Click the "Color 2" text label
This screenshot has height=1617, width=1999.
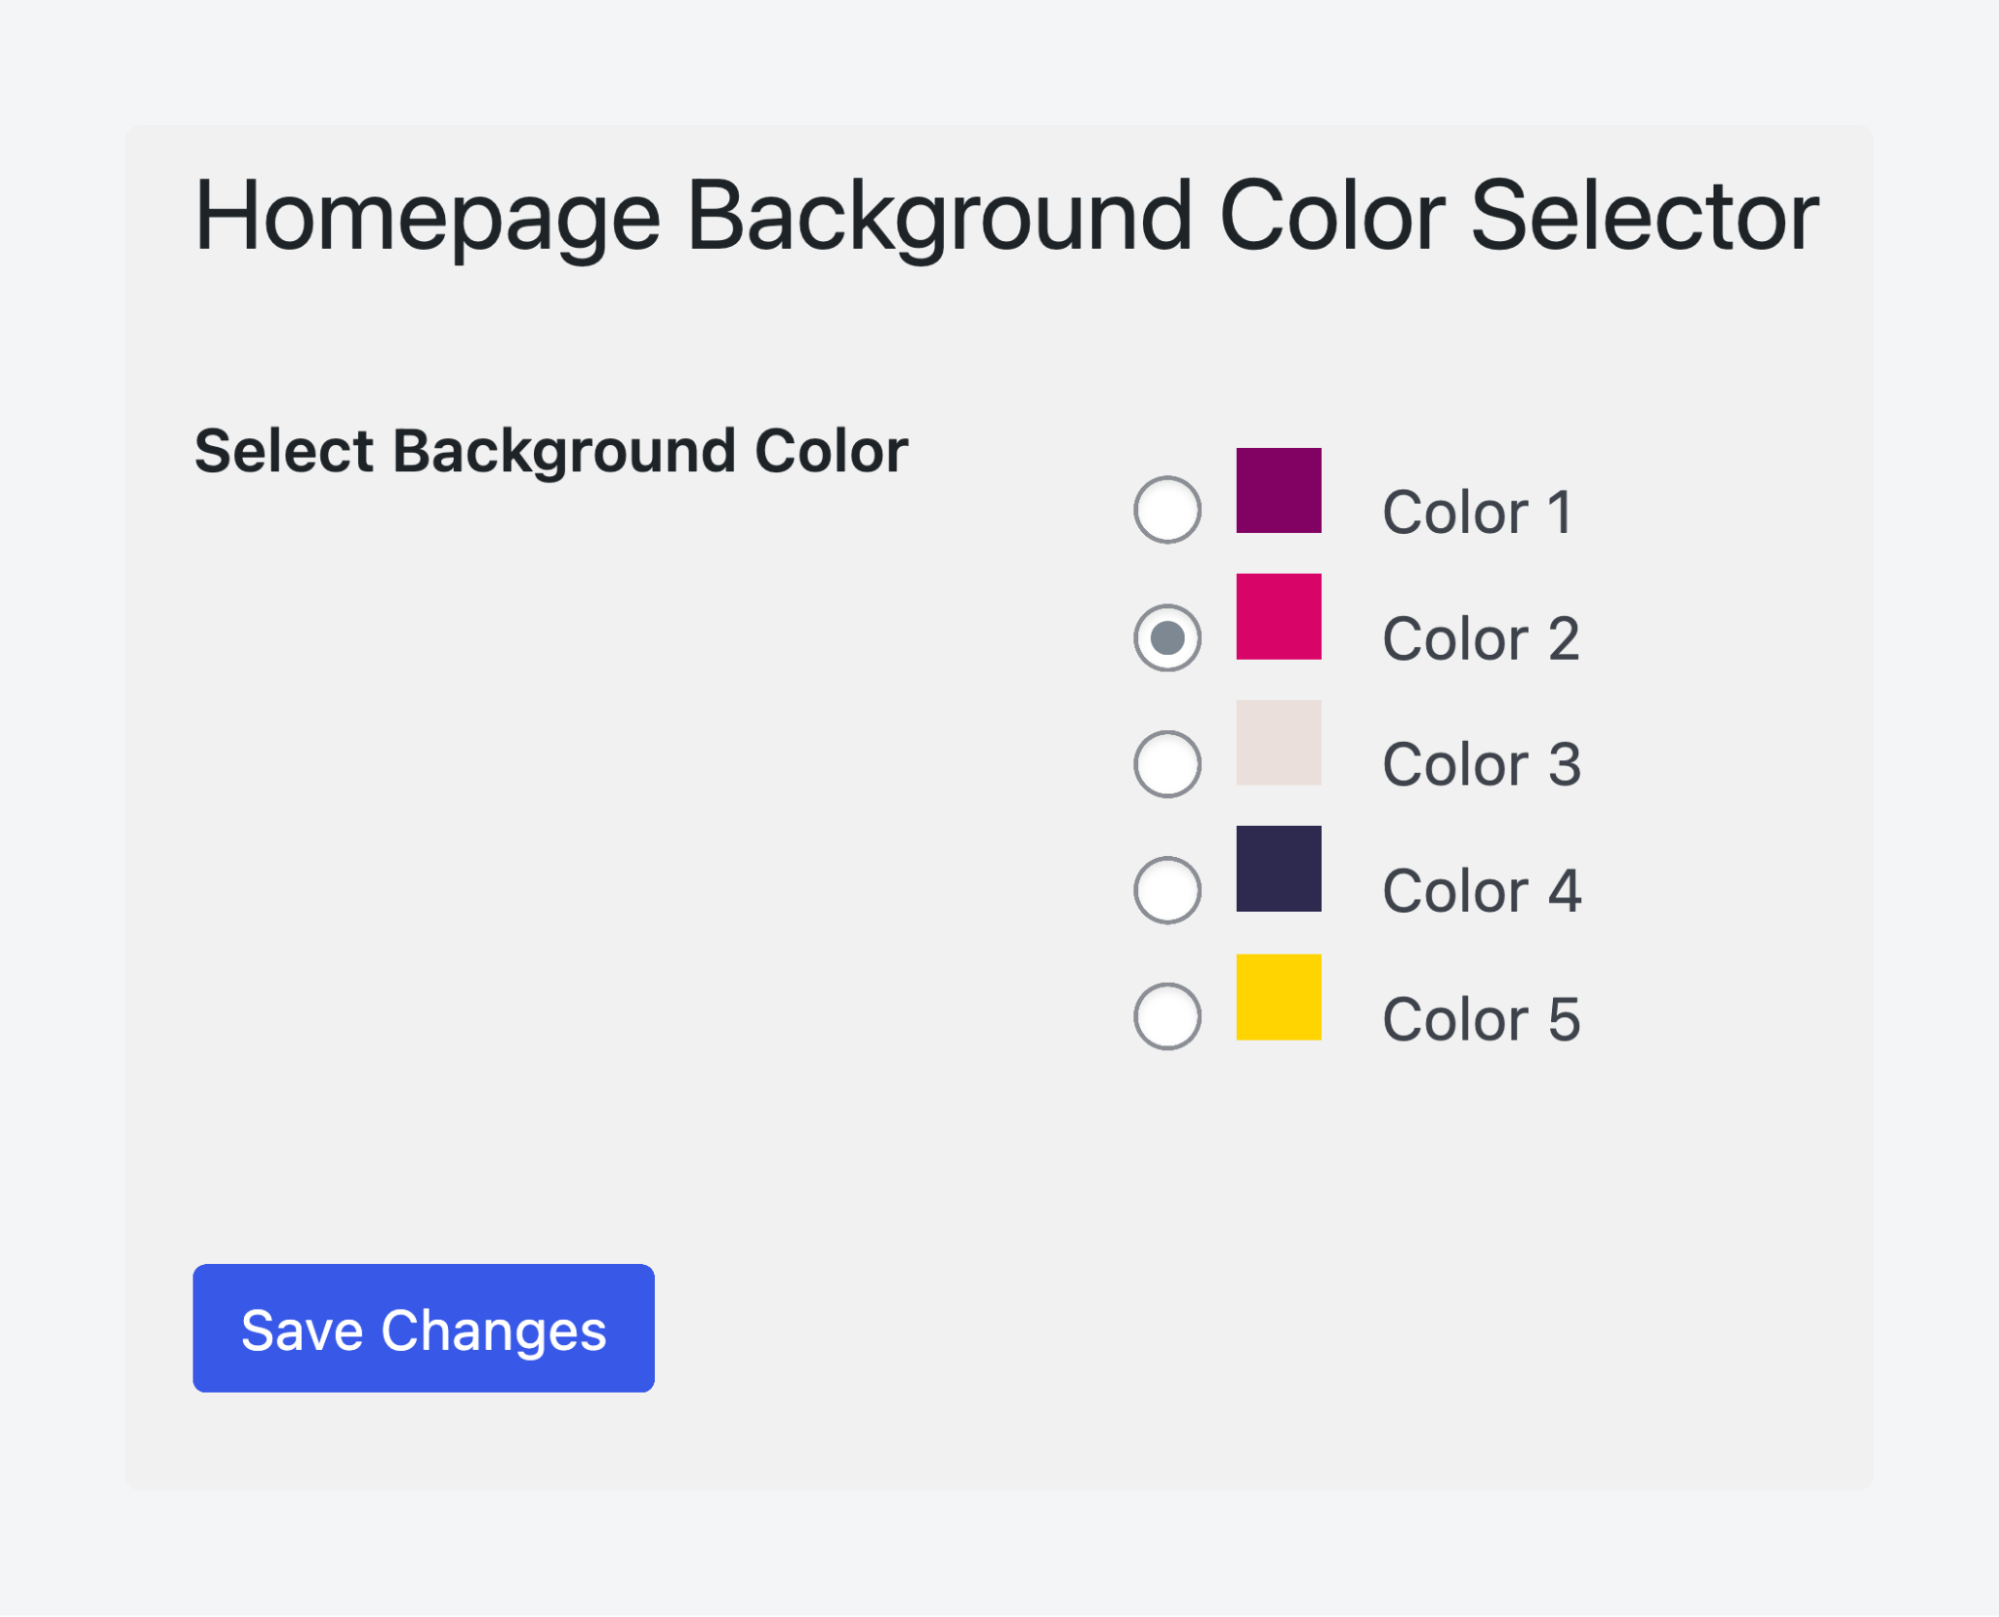click(1480, 639)
